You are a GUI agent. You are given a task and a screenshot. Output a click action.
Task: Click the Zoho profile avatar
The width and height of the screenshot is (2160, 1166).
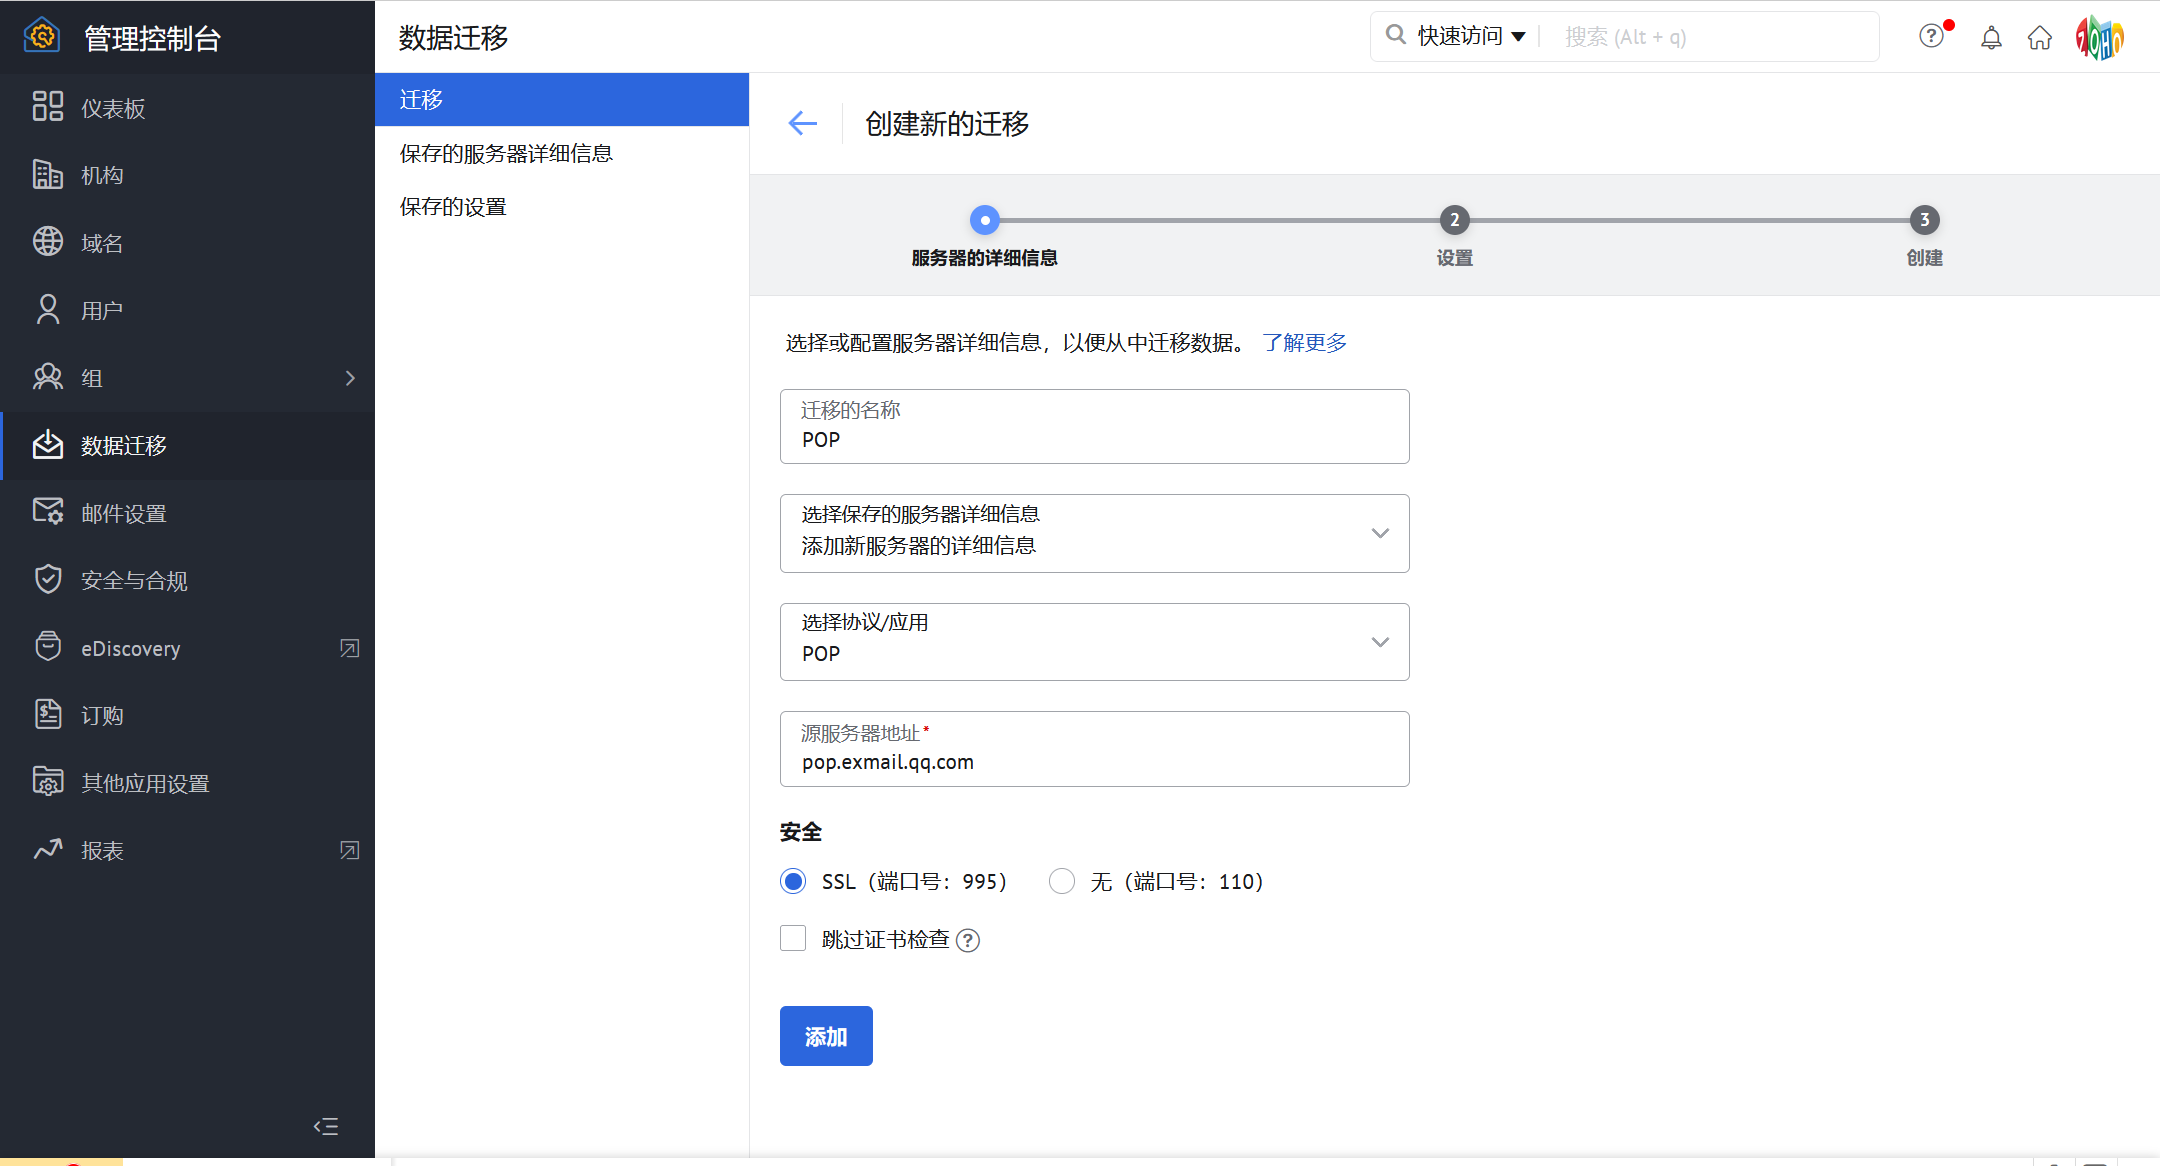(2099, 38)
